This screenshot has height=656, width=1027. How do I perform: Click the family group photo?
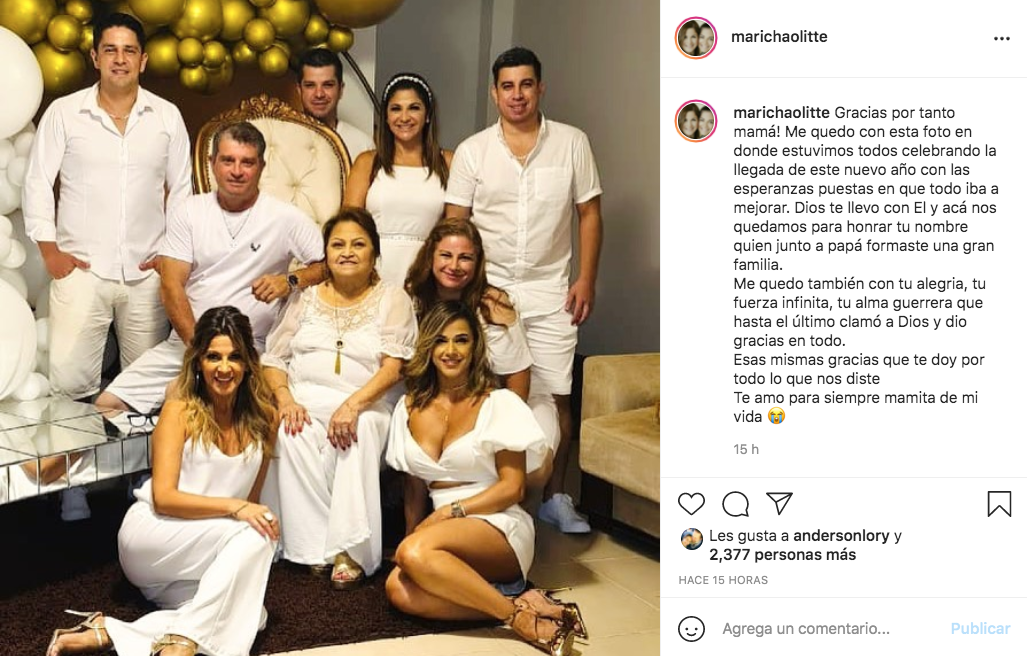(x=330, y=328)
